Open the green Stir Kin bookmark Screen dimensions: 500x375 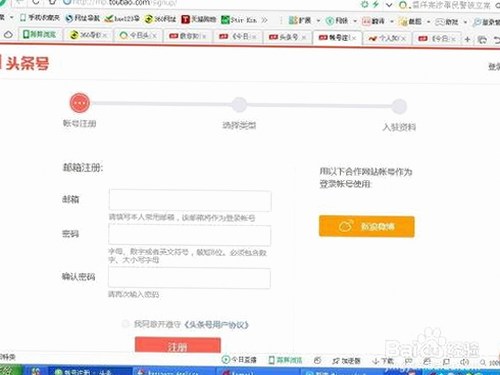[x=239, y=20]
